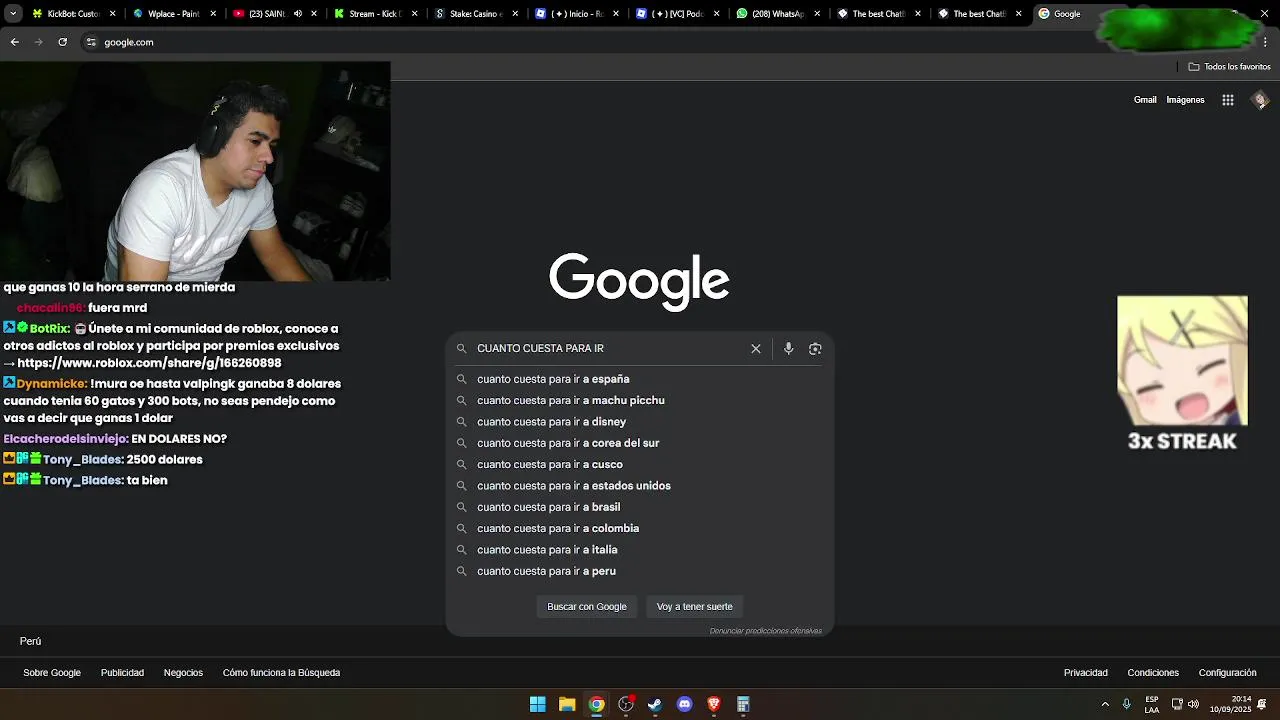Open Cómo funciona la Búsqueda link

282,673
